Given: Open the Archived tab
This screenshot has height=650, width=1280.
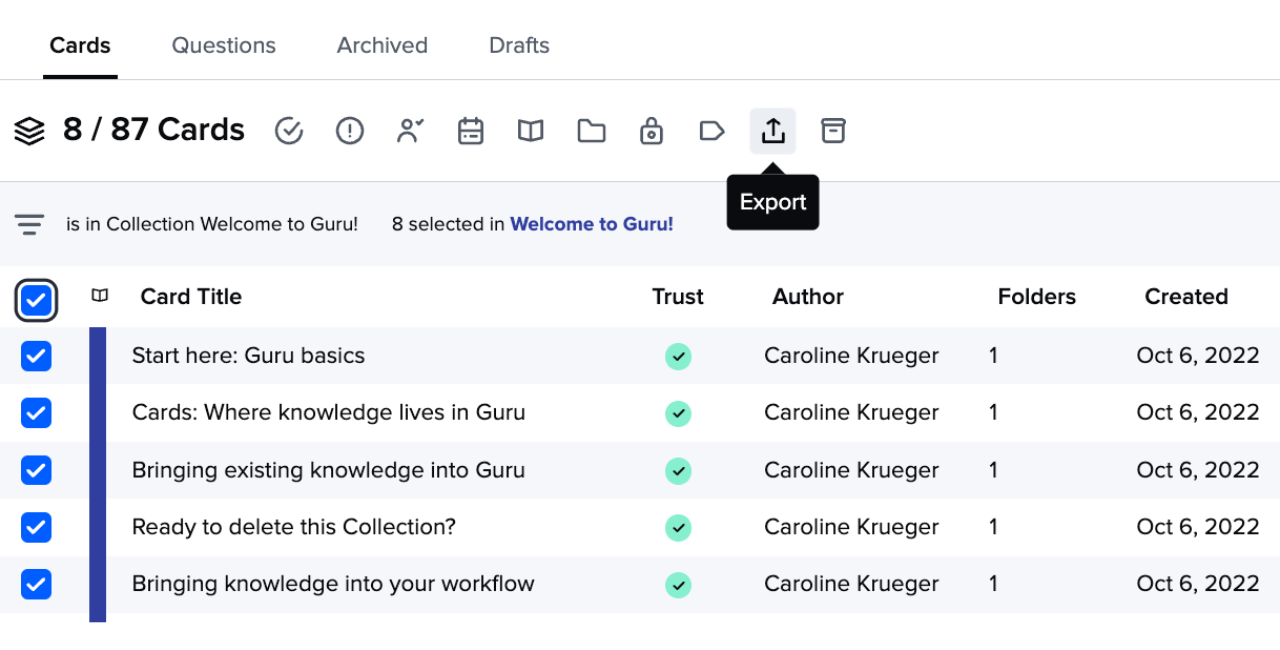Looking at the screenshot, I should [x=382, y=46].
